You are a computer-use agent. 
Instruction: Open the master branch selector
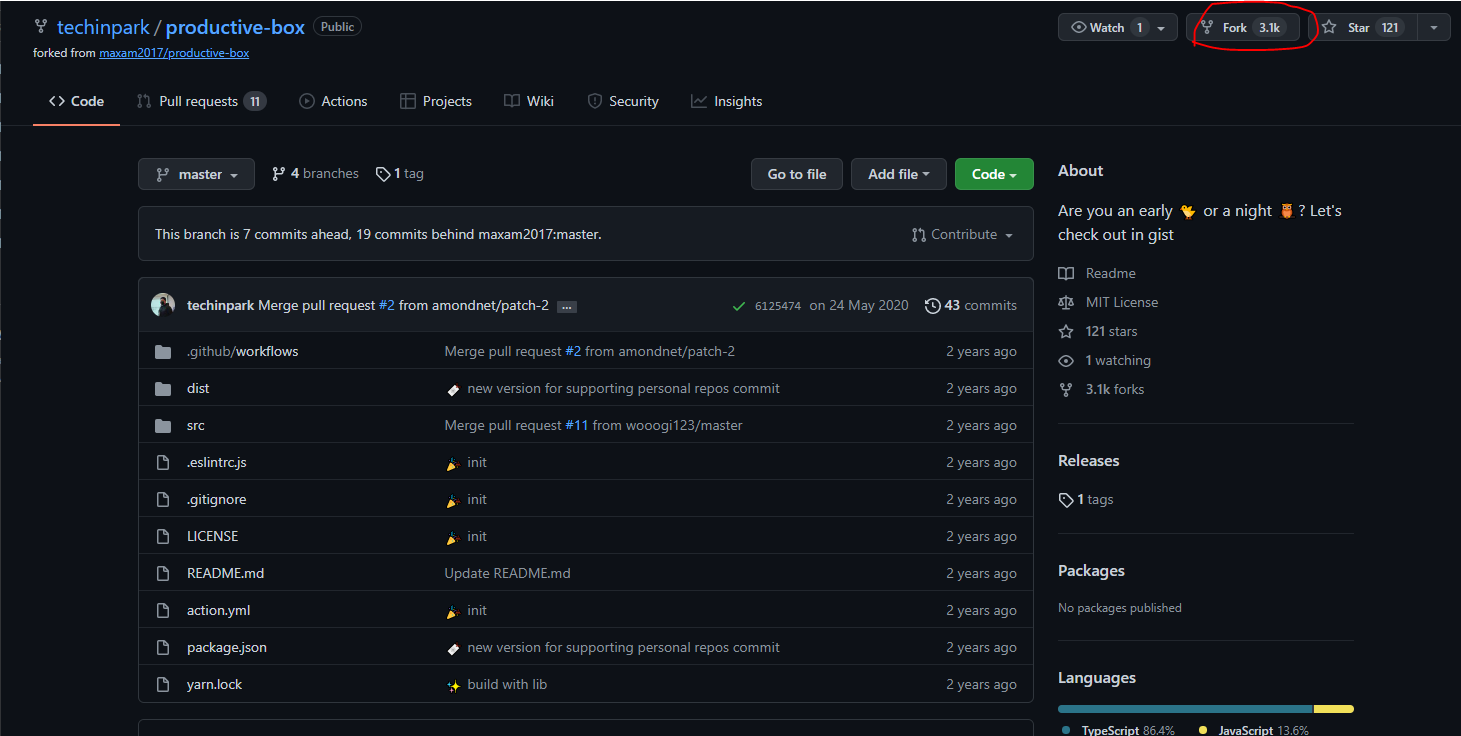(196, 174)
